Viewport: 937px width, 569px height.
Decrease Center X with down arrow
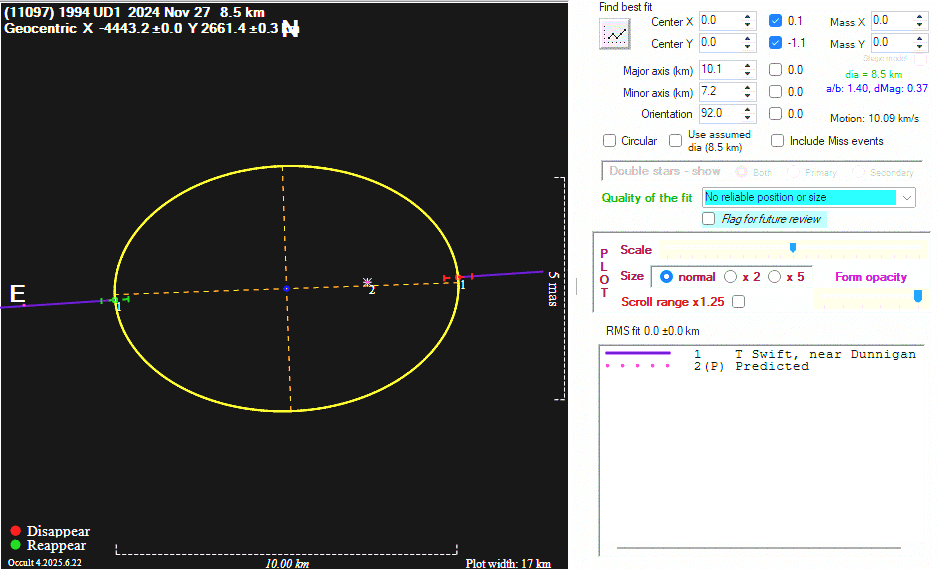pos(748,25)
